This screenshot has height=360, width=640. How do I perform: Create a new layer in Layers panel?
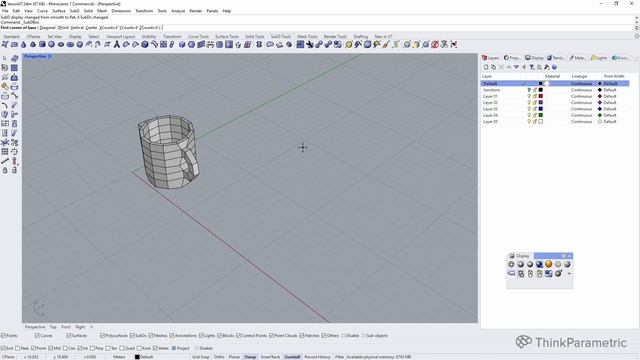486,67
